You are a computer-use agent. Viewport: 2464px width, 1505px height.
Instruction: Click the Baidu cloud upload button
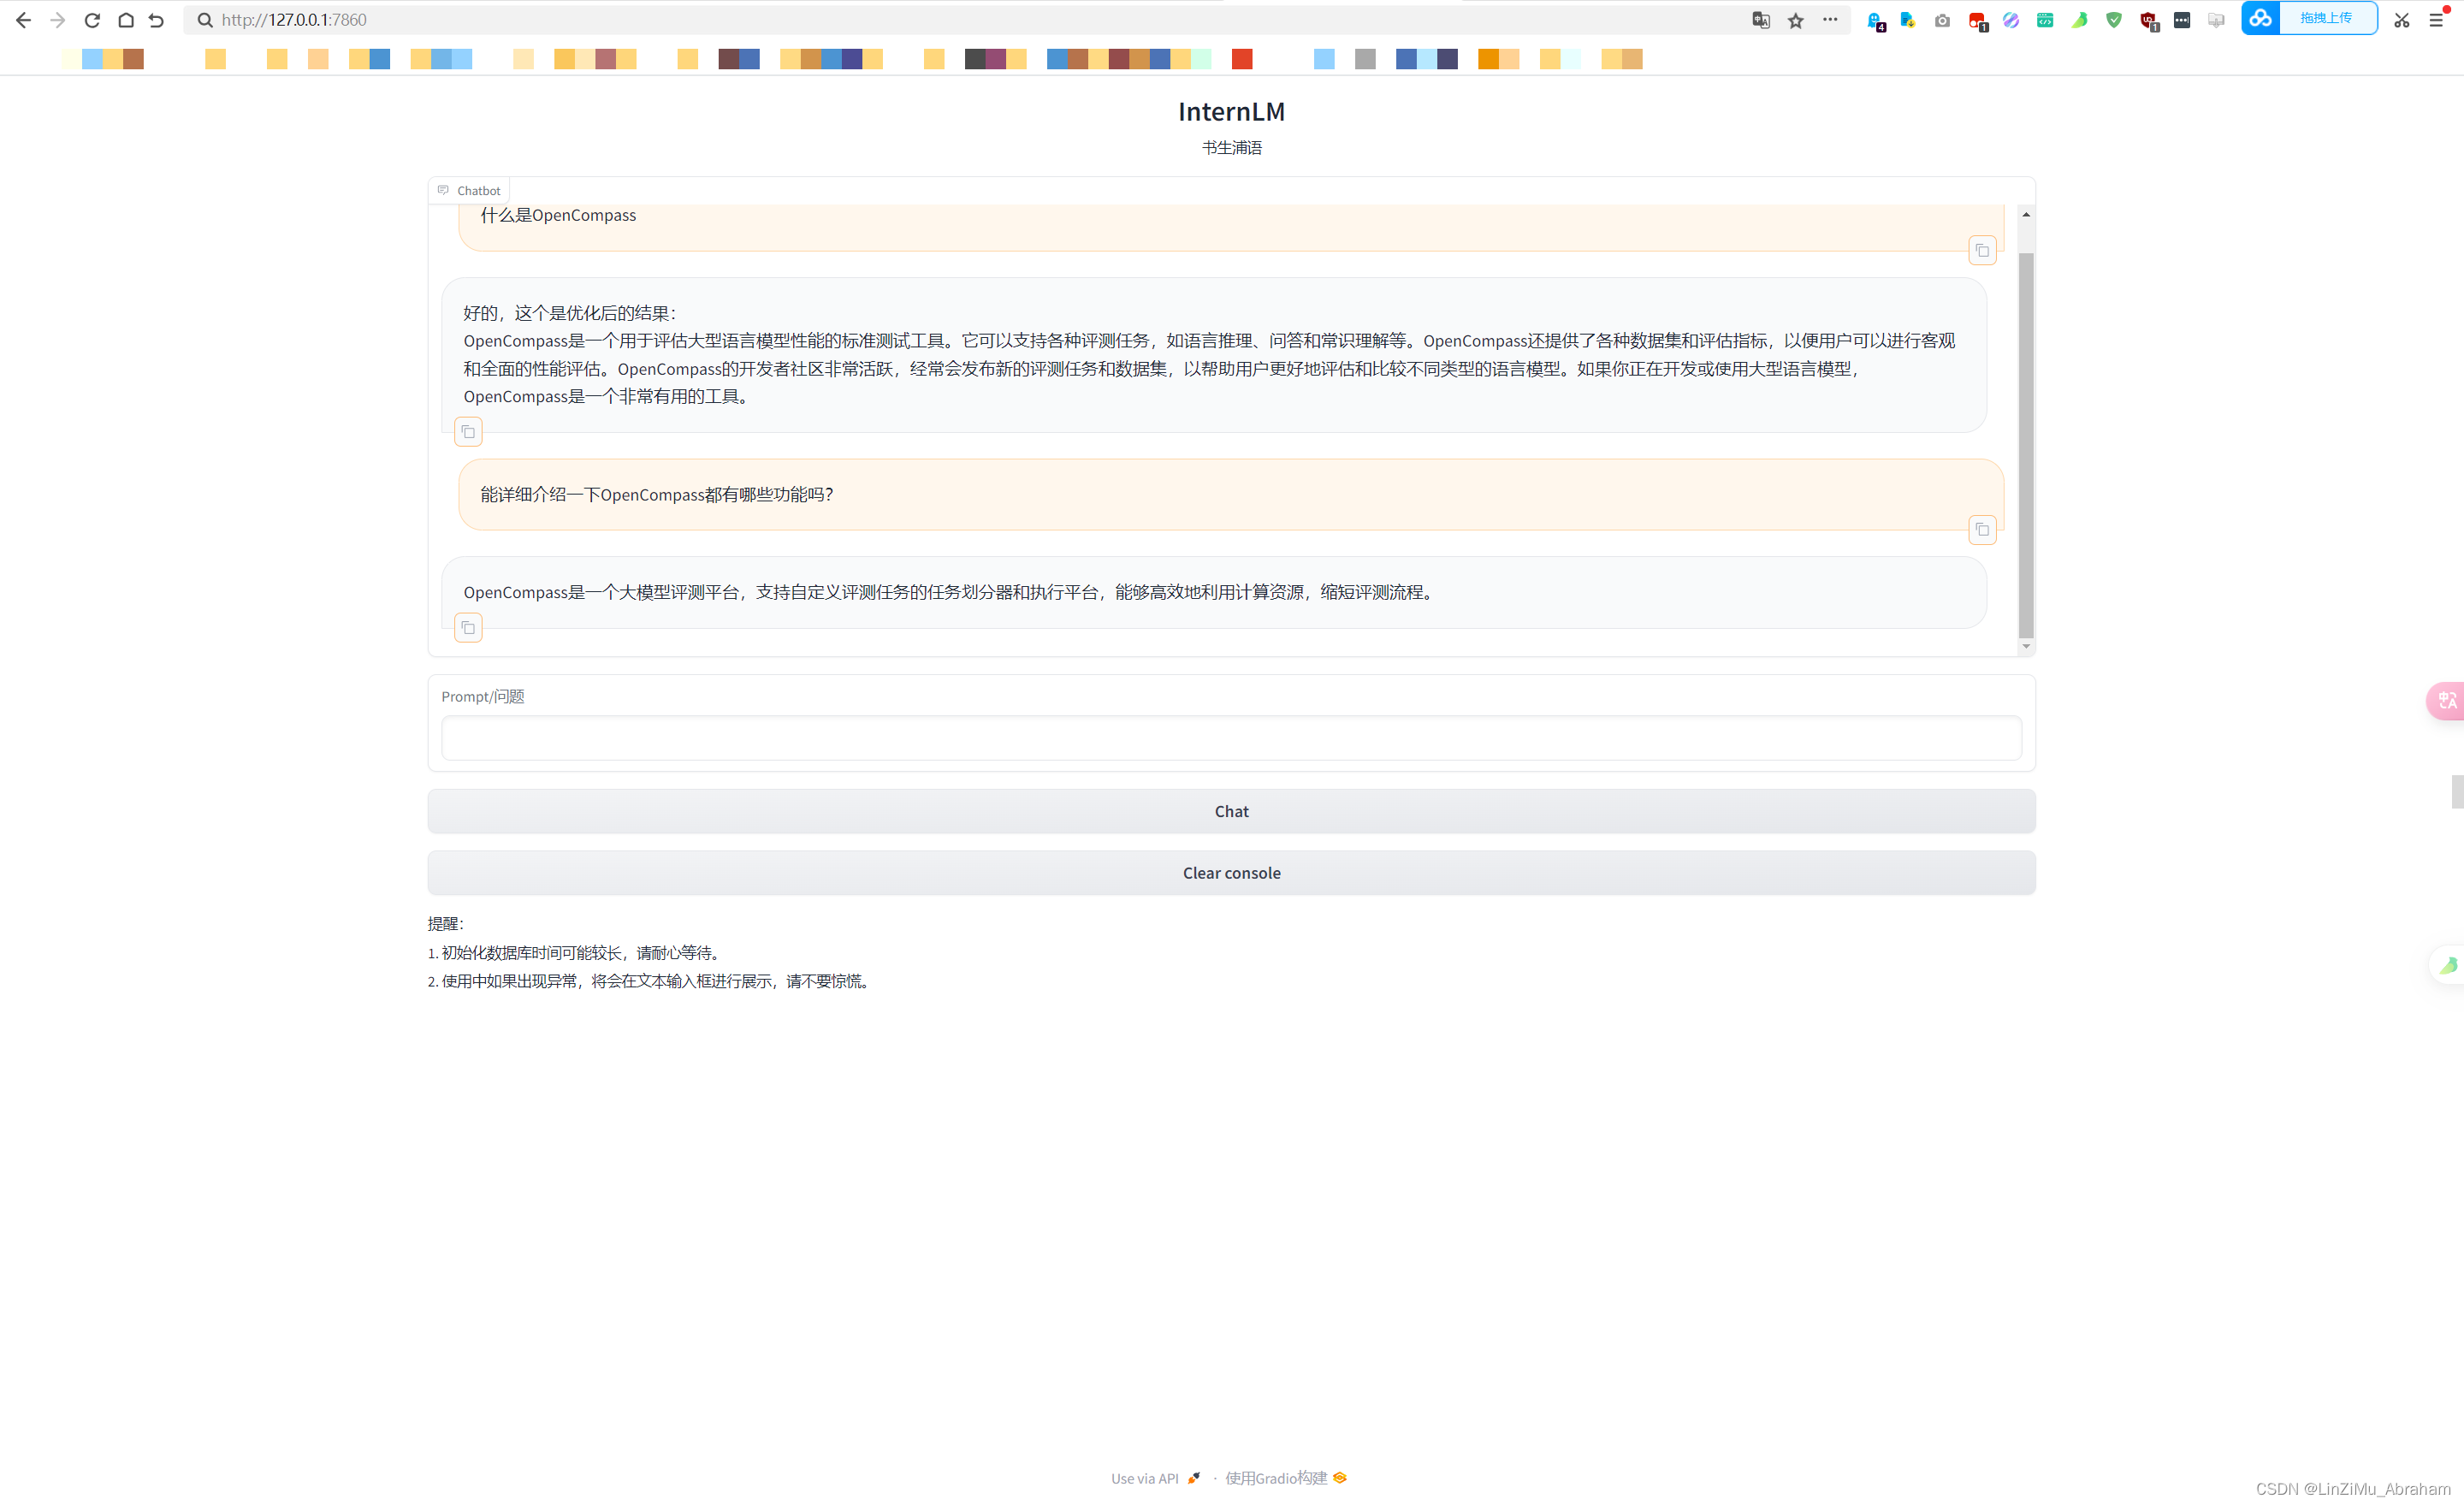click(x=2309, y=18)
